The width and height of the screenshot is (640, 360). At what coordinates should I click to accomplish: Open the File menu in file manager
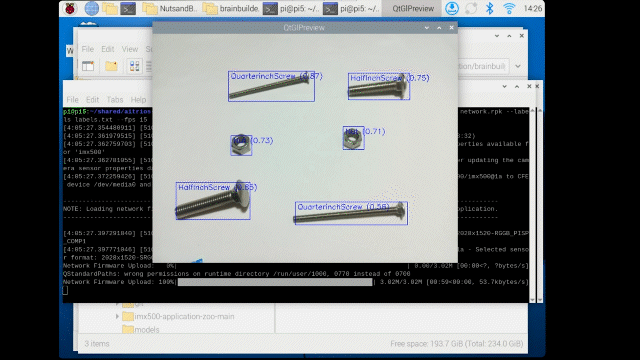(88, 49)
